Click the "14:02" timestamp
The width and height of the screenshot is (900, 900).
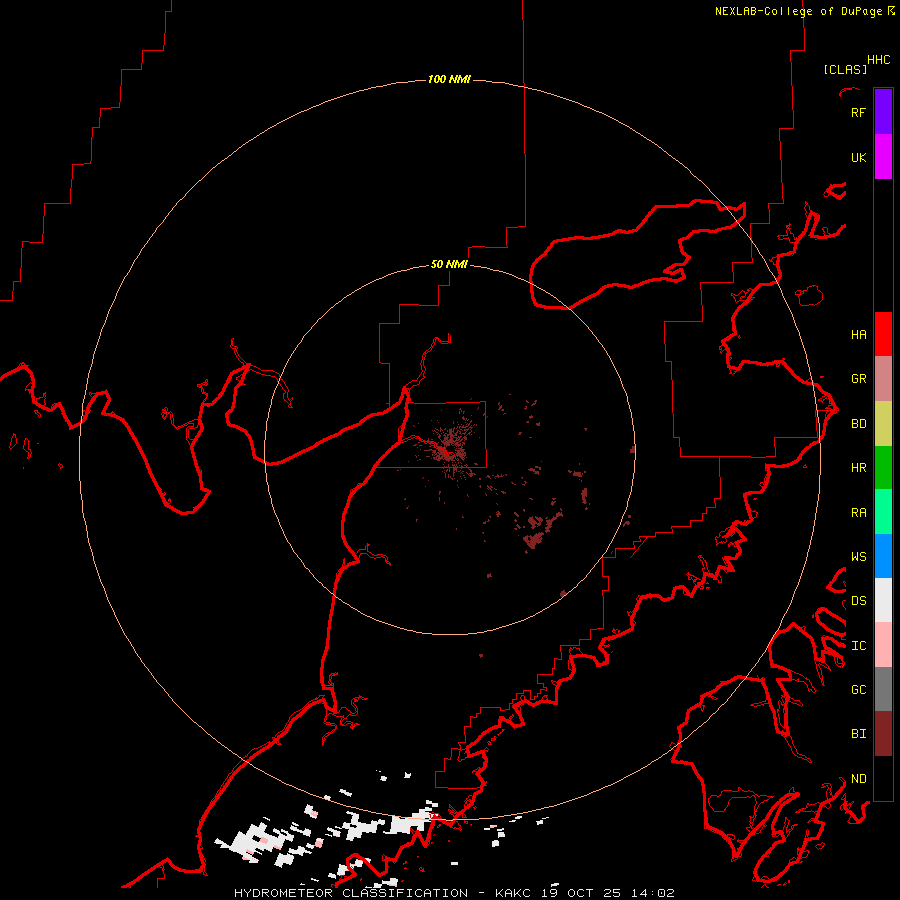653,893
